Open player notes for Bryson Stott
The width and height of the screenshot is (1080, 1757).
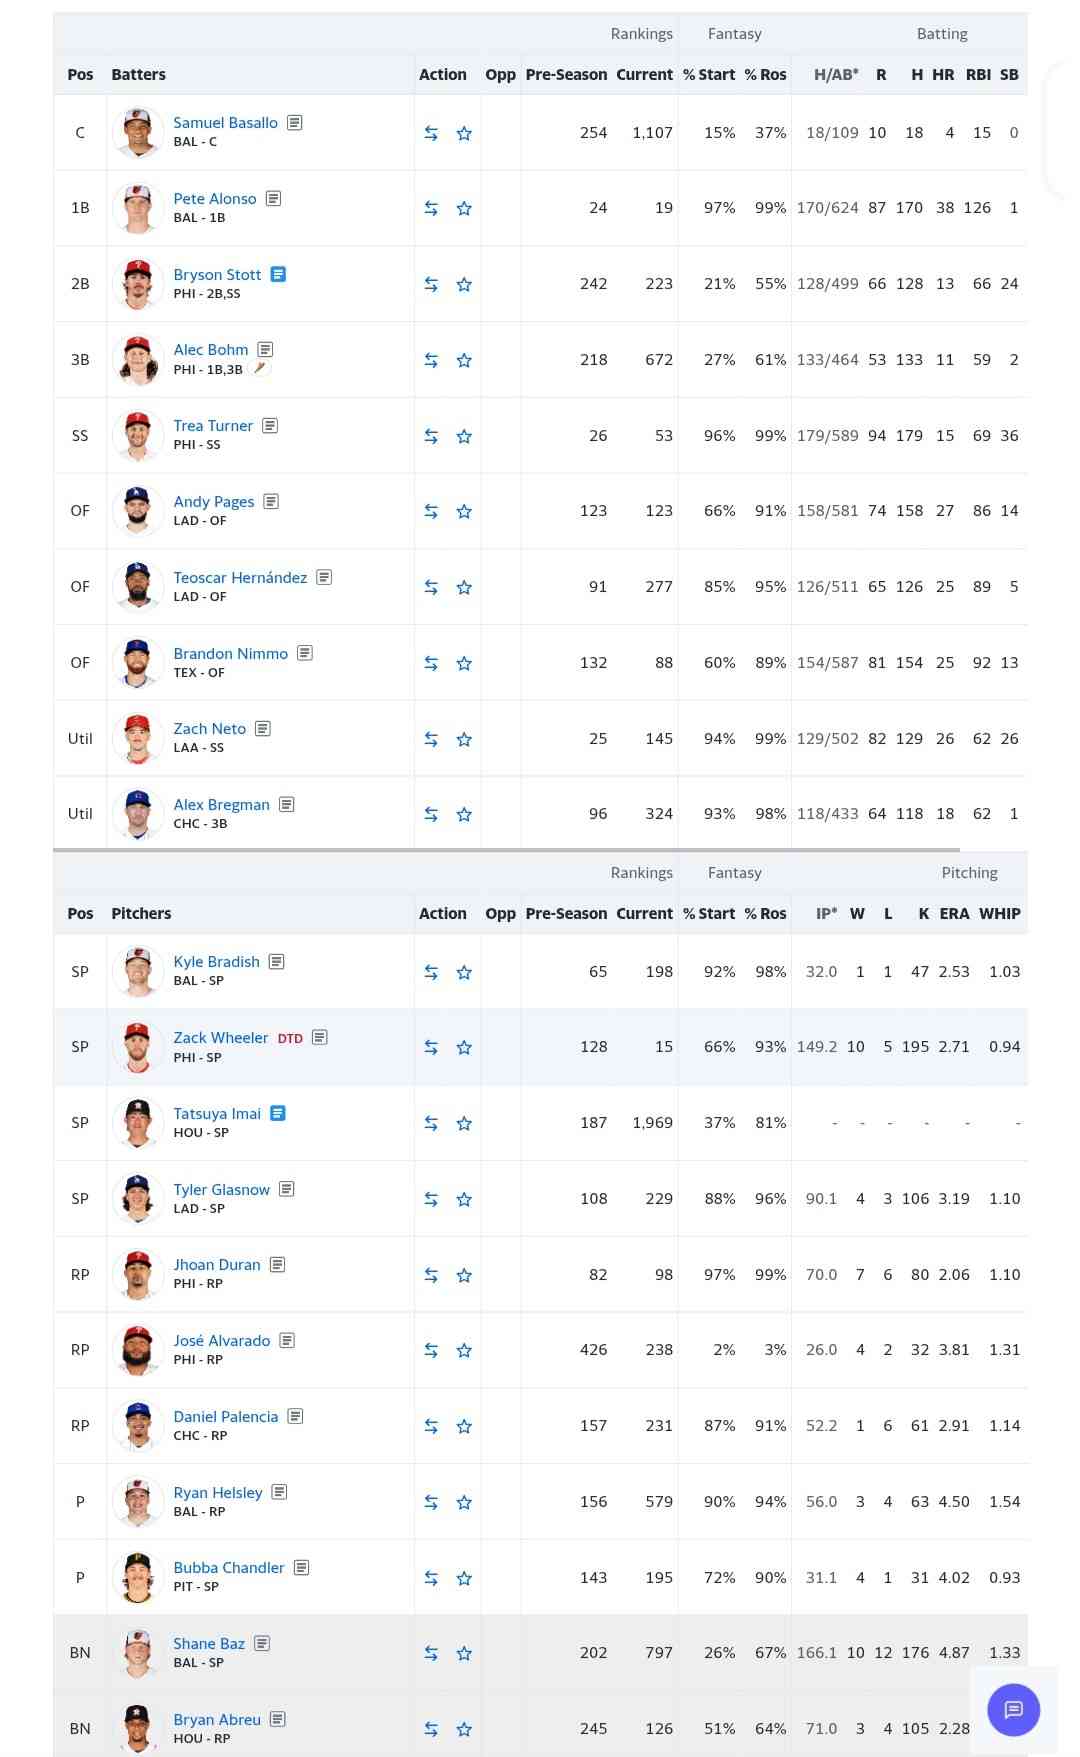[279, 274]
